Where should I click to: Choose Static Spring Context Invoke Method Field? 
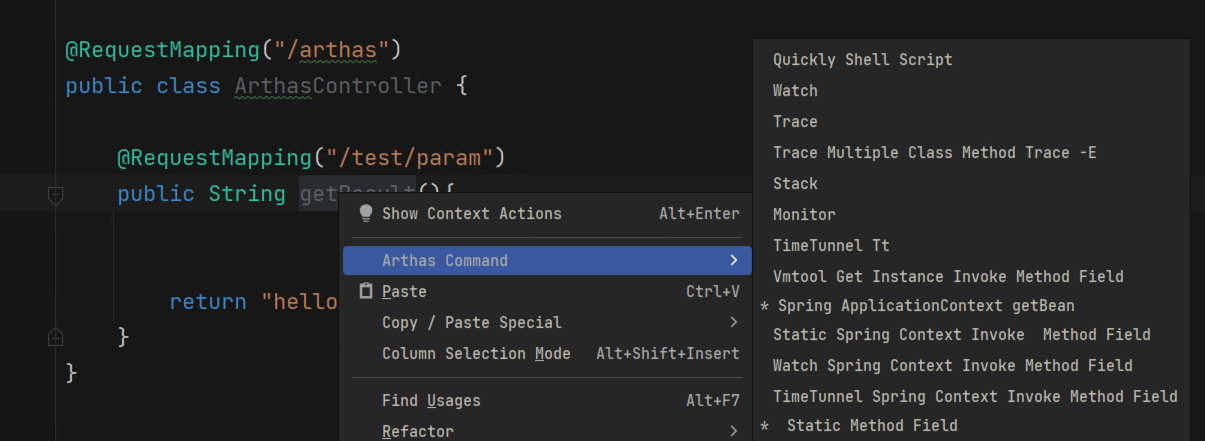point(971,334)
